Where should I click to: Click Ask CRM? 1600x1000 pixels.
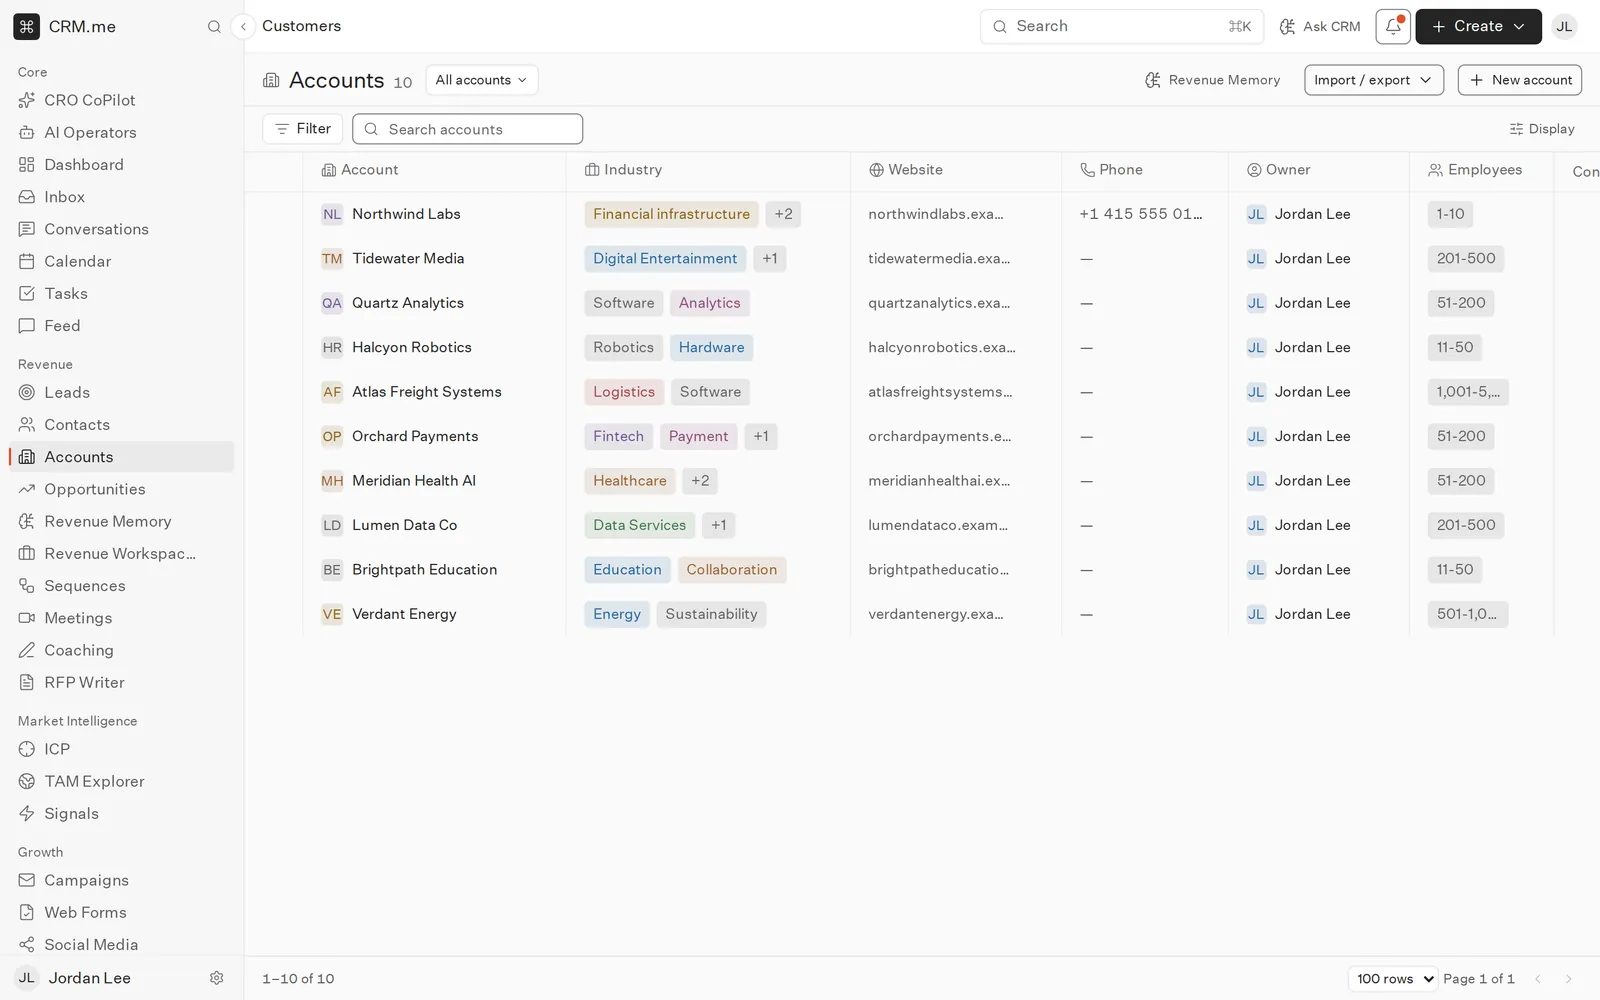(1320, 27)
